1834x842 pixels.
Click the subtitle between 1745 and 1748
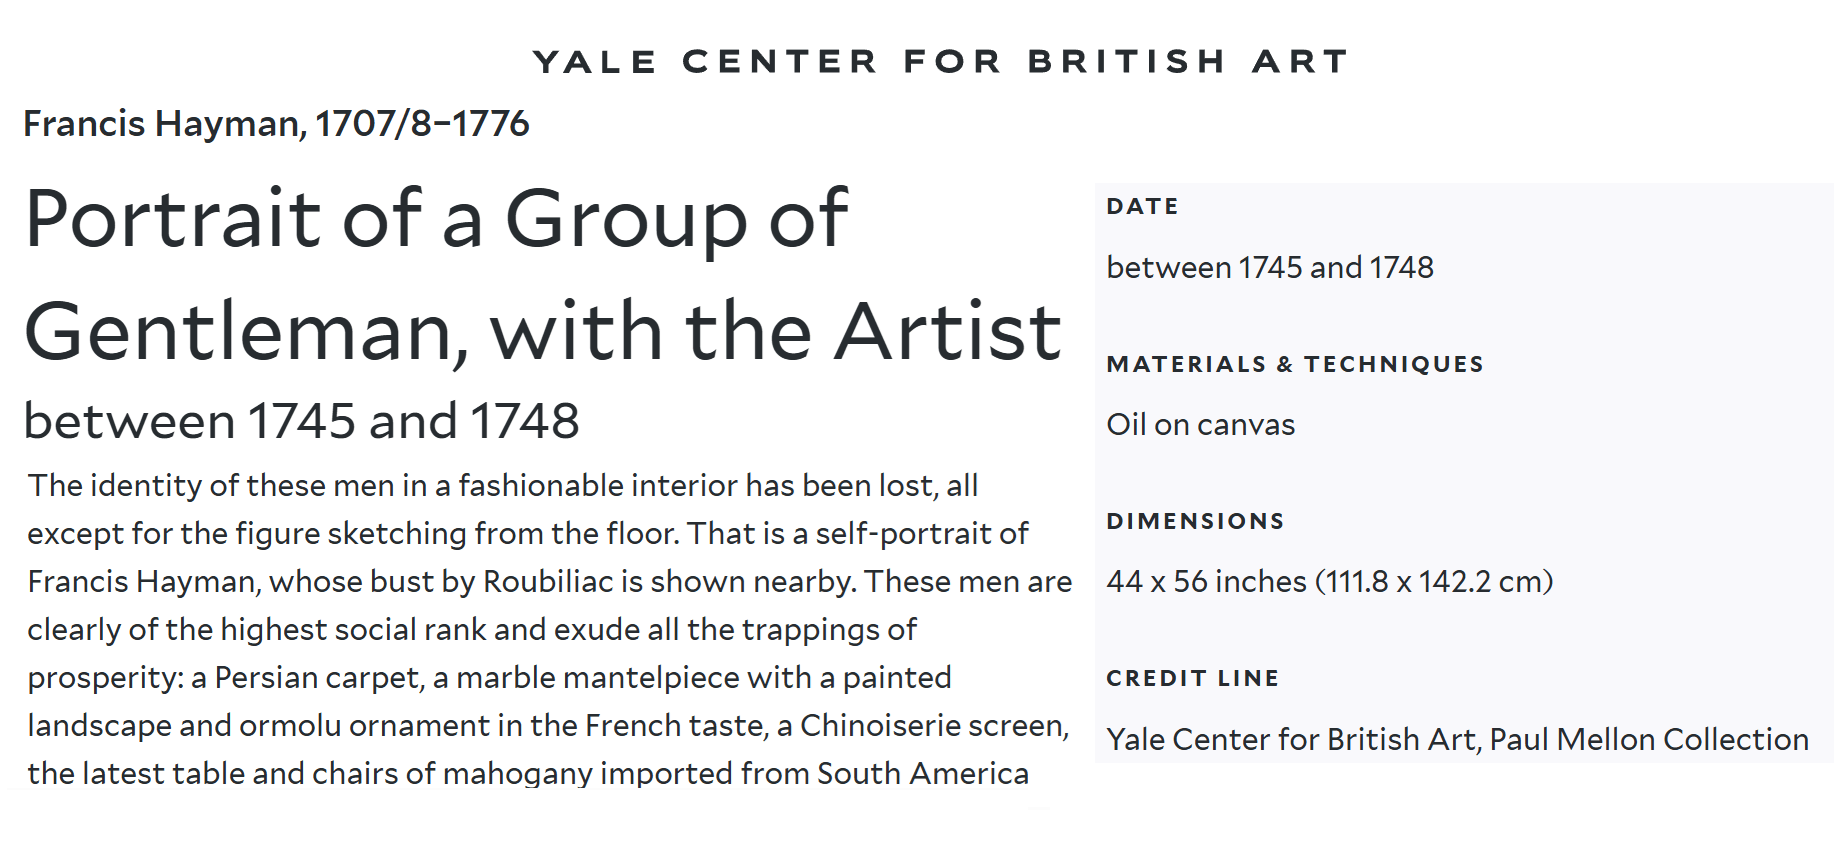(301, 420)
